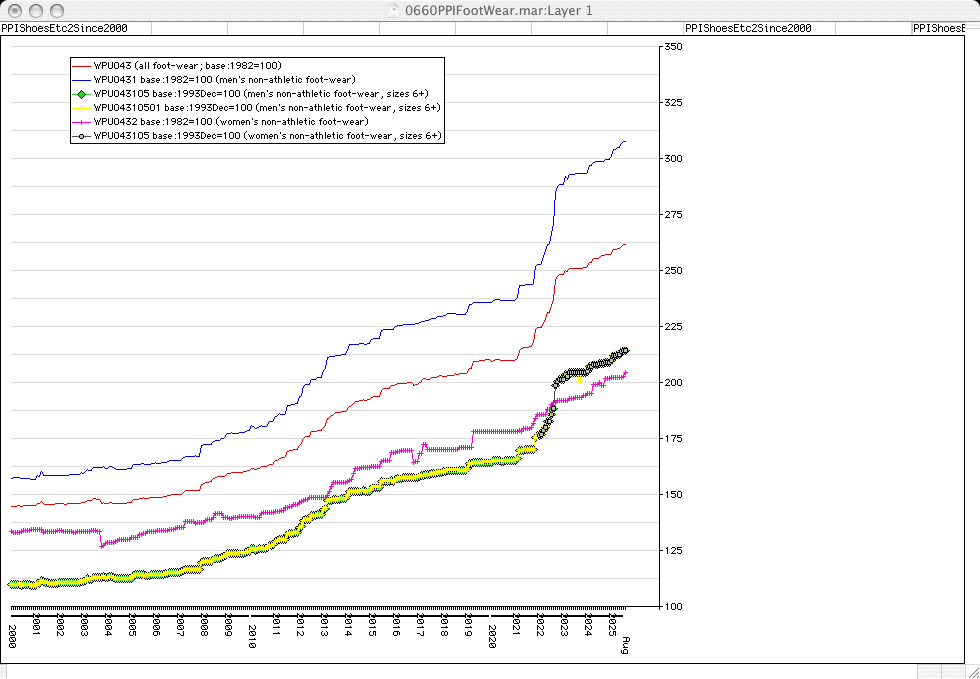Click the 2020 label on the x-axis
The image size is (980, 679).
(x=493, y=637)
